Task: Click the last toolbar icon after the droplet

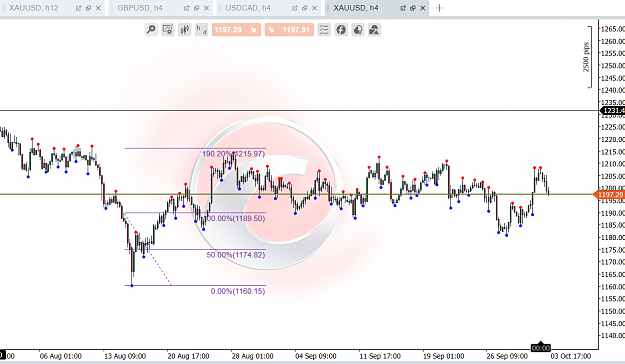Action: click(x=374, y=30)
